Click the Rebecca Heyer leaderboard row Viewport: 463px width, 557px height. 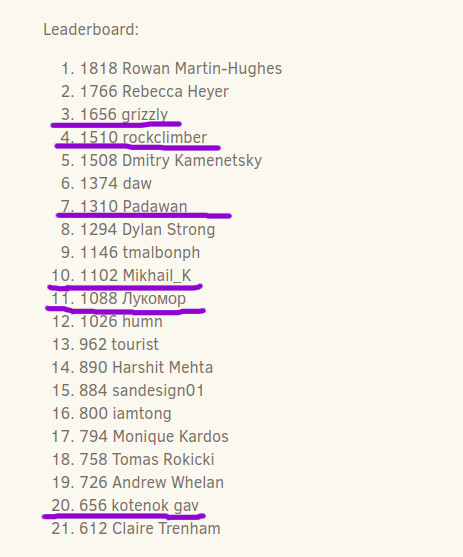(145, 91)
